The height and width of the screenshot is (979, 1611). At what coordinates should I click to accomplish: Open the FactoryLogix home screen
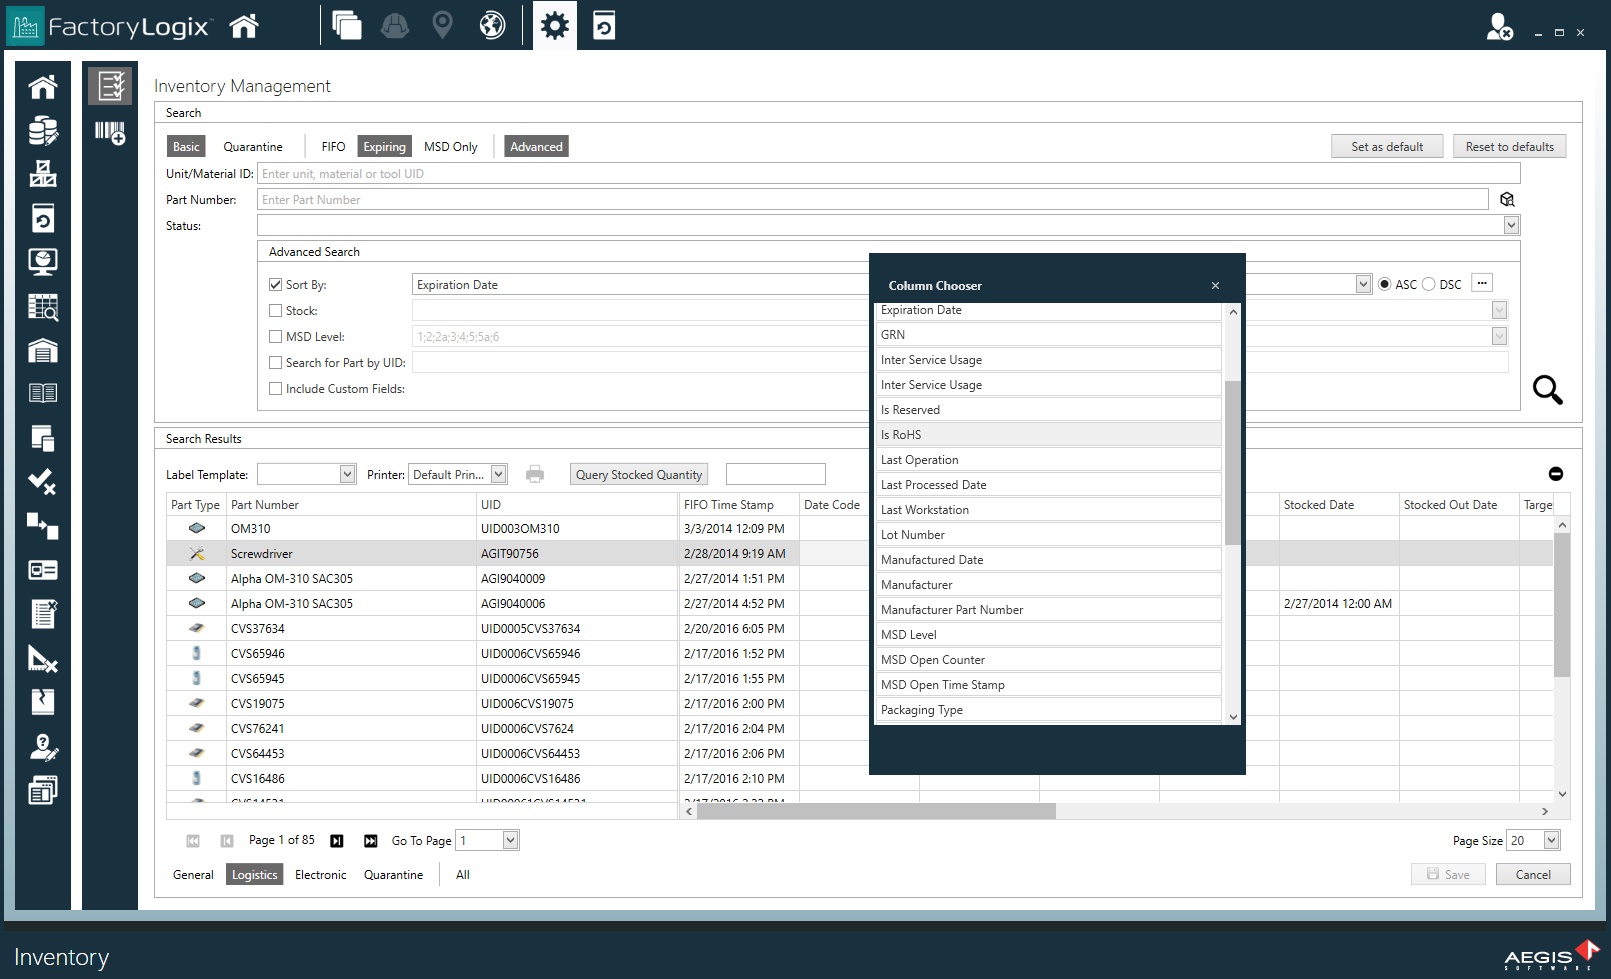pos(243,25)
